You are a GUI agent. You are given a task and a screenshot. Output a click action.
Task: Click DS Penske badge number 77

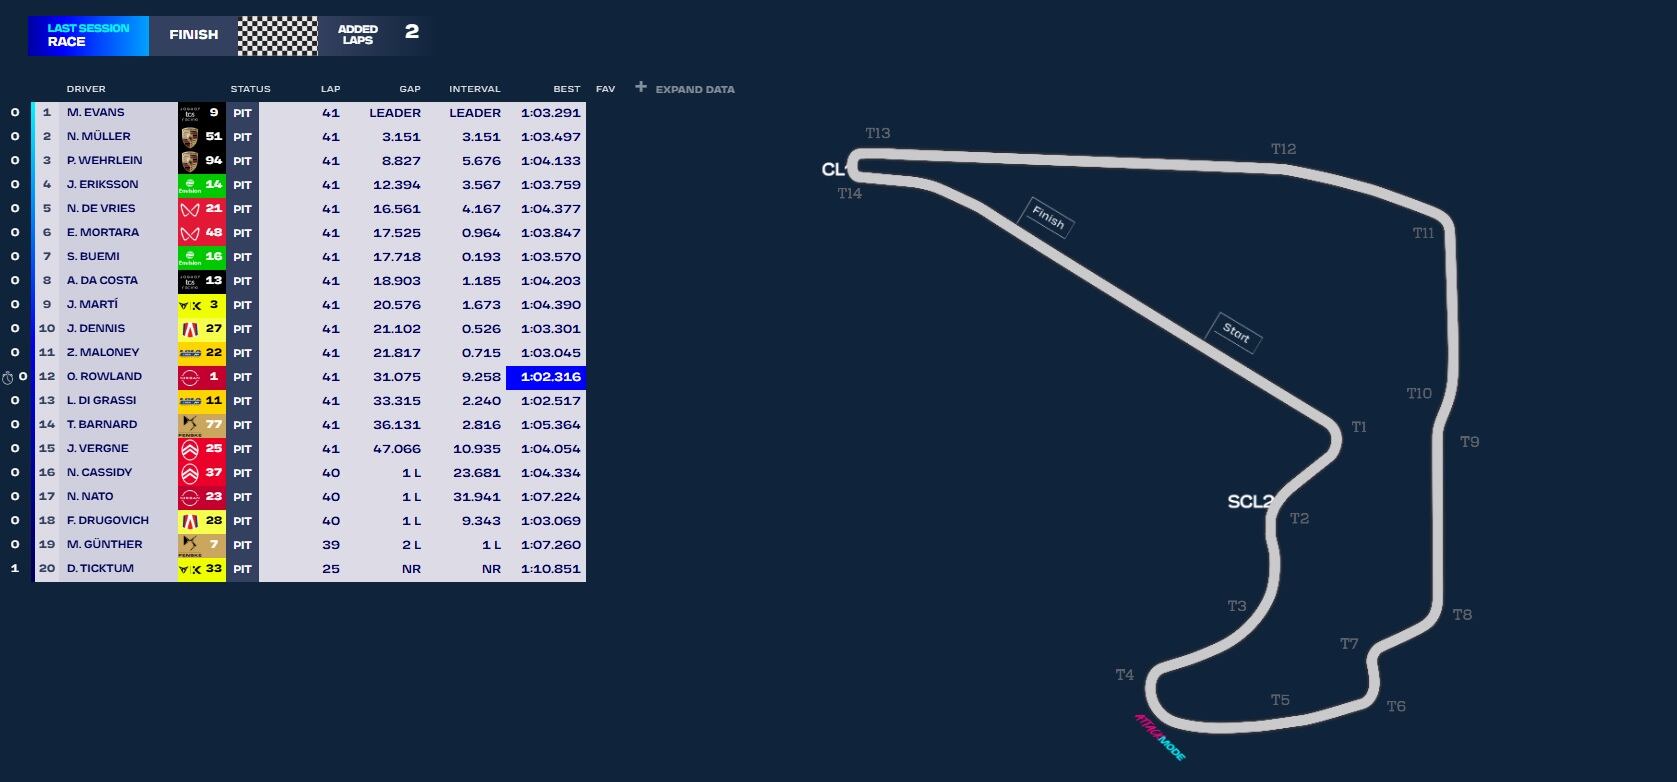pyautogui.click(x=201, y=425)
